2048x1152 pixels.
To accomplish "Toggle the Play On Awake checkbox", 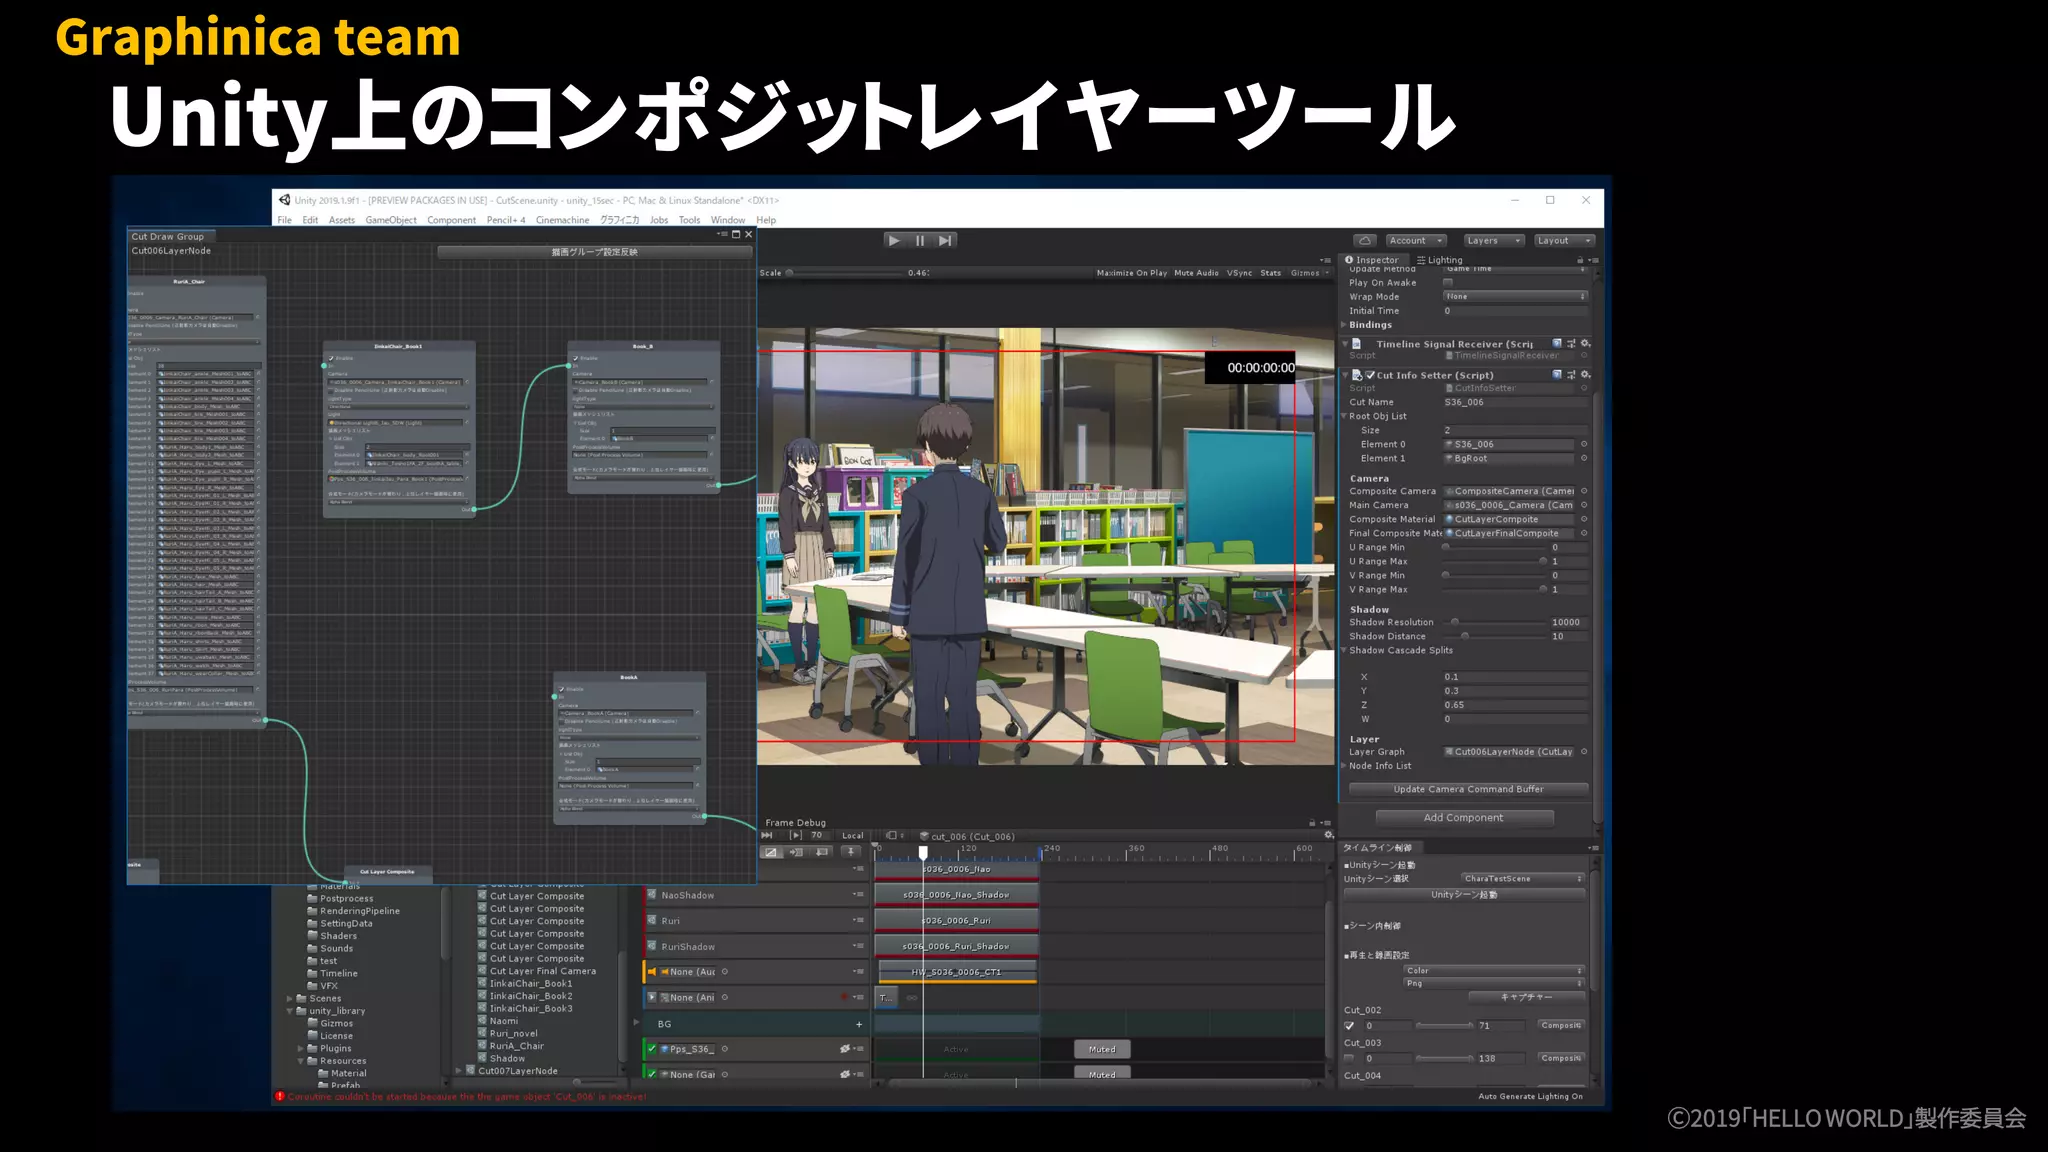I will [x=1448, y=283].
